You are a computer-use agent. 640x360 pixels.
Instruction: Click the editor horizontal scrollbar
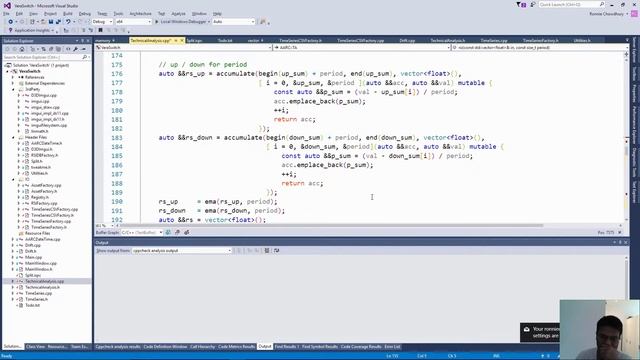click(x=331, y=225)
